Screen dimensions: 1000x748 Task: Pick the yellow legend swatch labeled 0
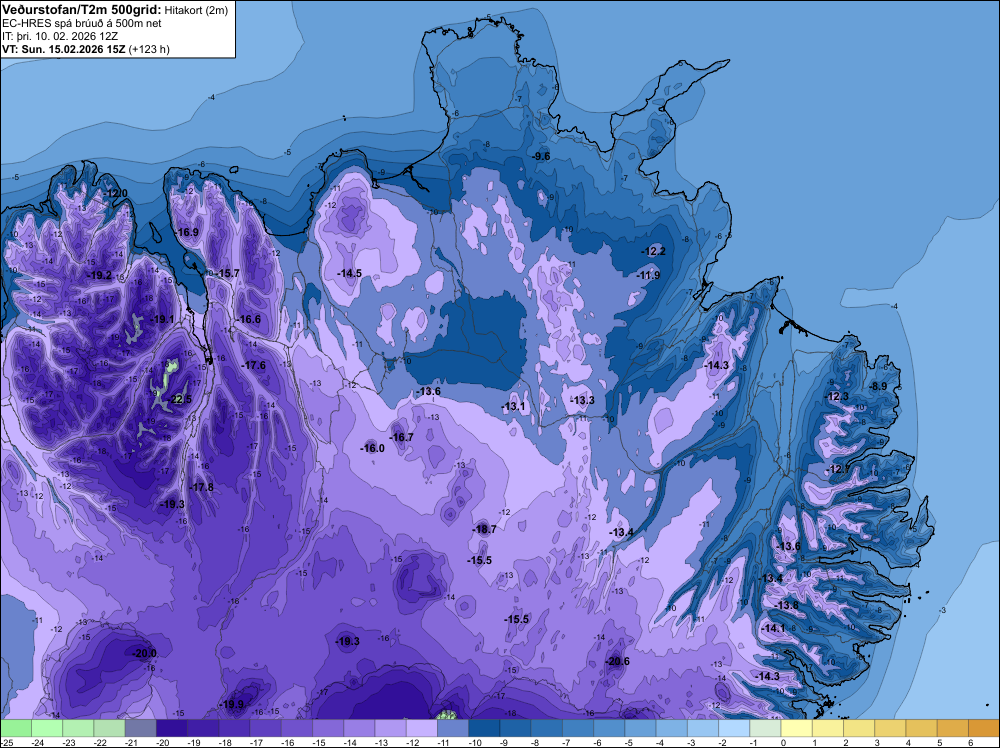(797, 728)
